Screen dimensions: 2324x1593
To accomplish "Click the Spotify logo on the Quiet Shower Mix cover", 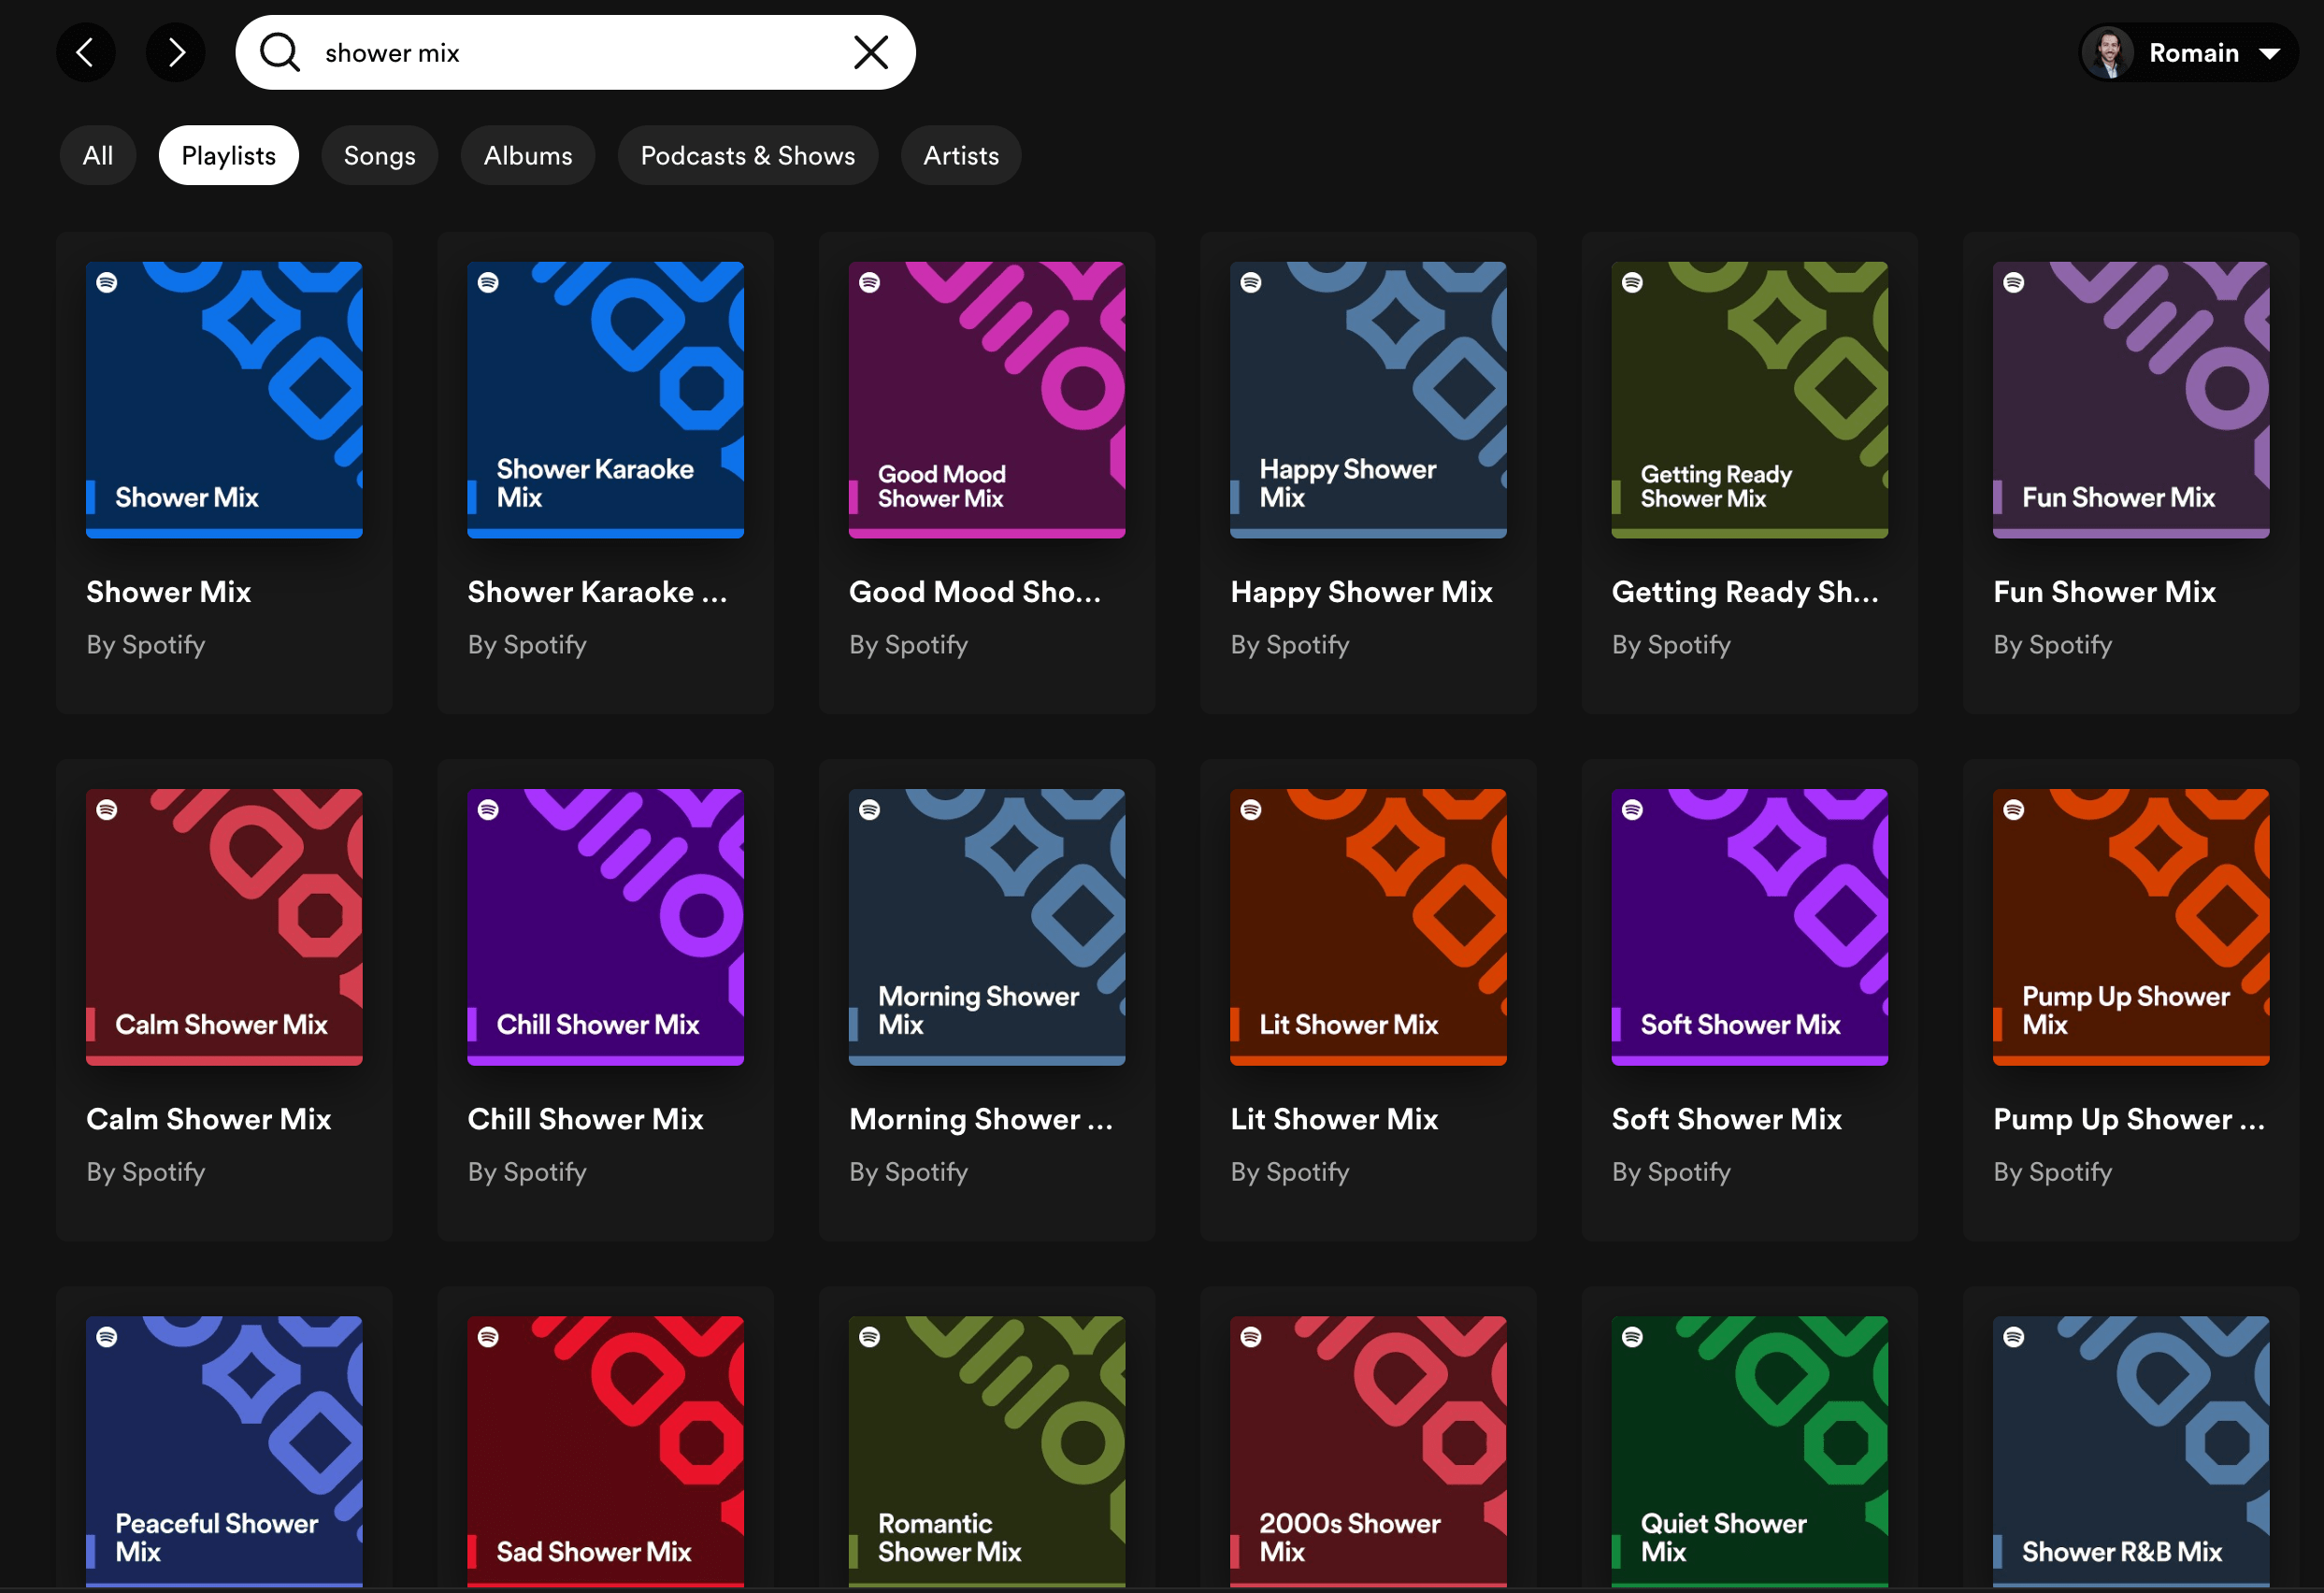I will click(x=1632, y=1338).
